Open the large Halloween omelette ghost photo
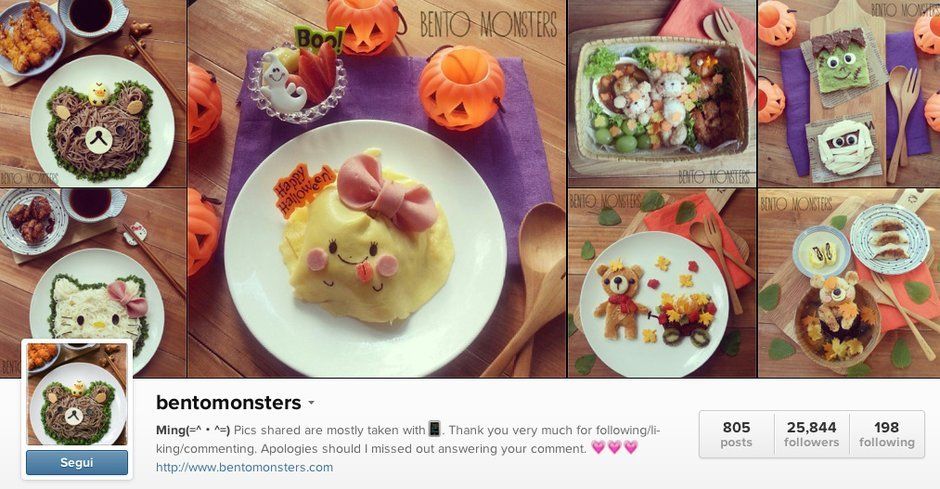The image size is (940, 489). pos(377,188)
